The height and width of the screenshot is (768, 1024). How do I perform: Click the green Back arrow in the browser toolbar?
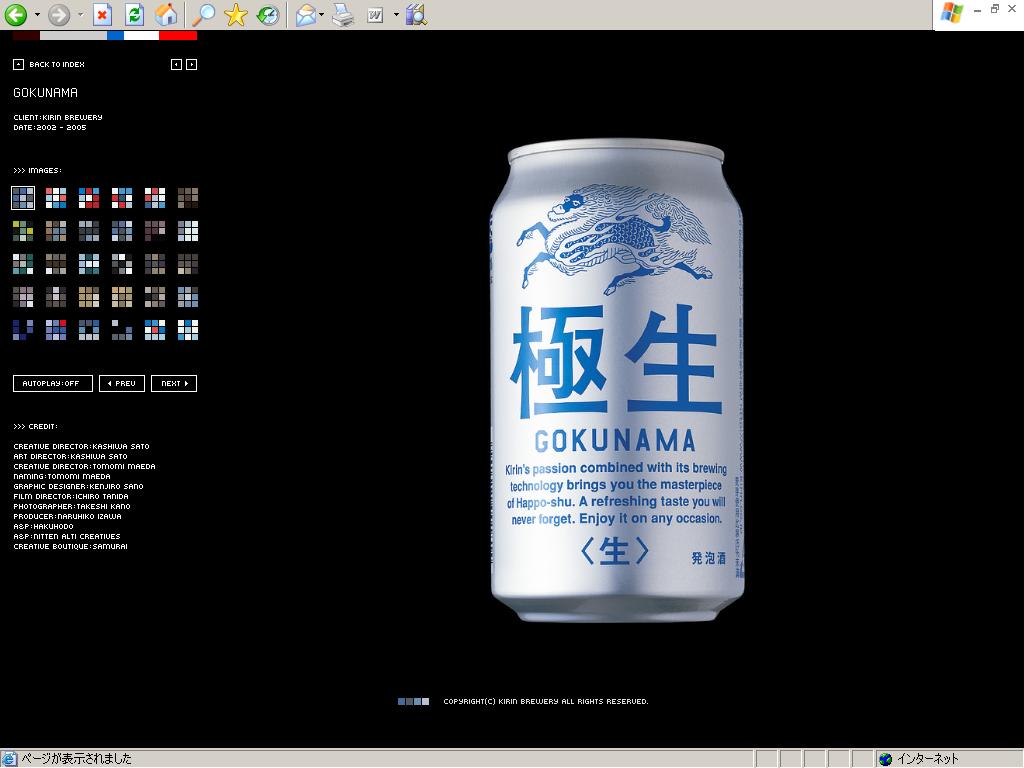(16, 14)
